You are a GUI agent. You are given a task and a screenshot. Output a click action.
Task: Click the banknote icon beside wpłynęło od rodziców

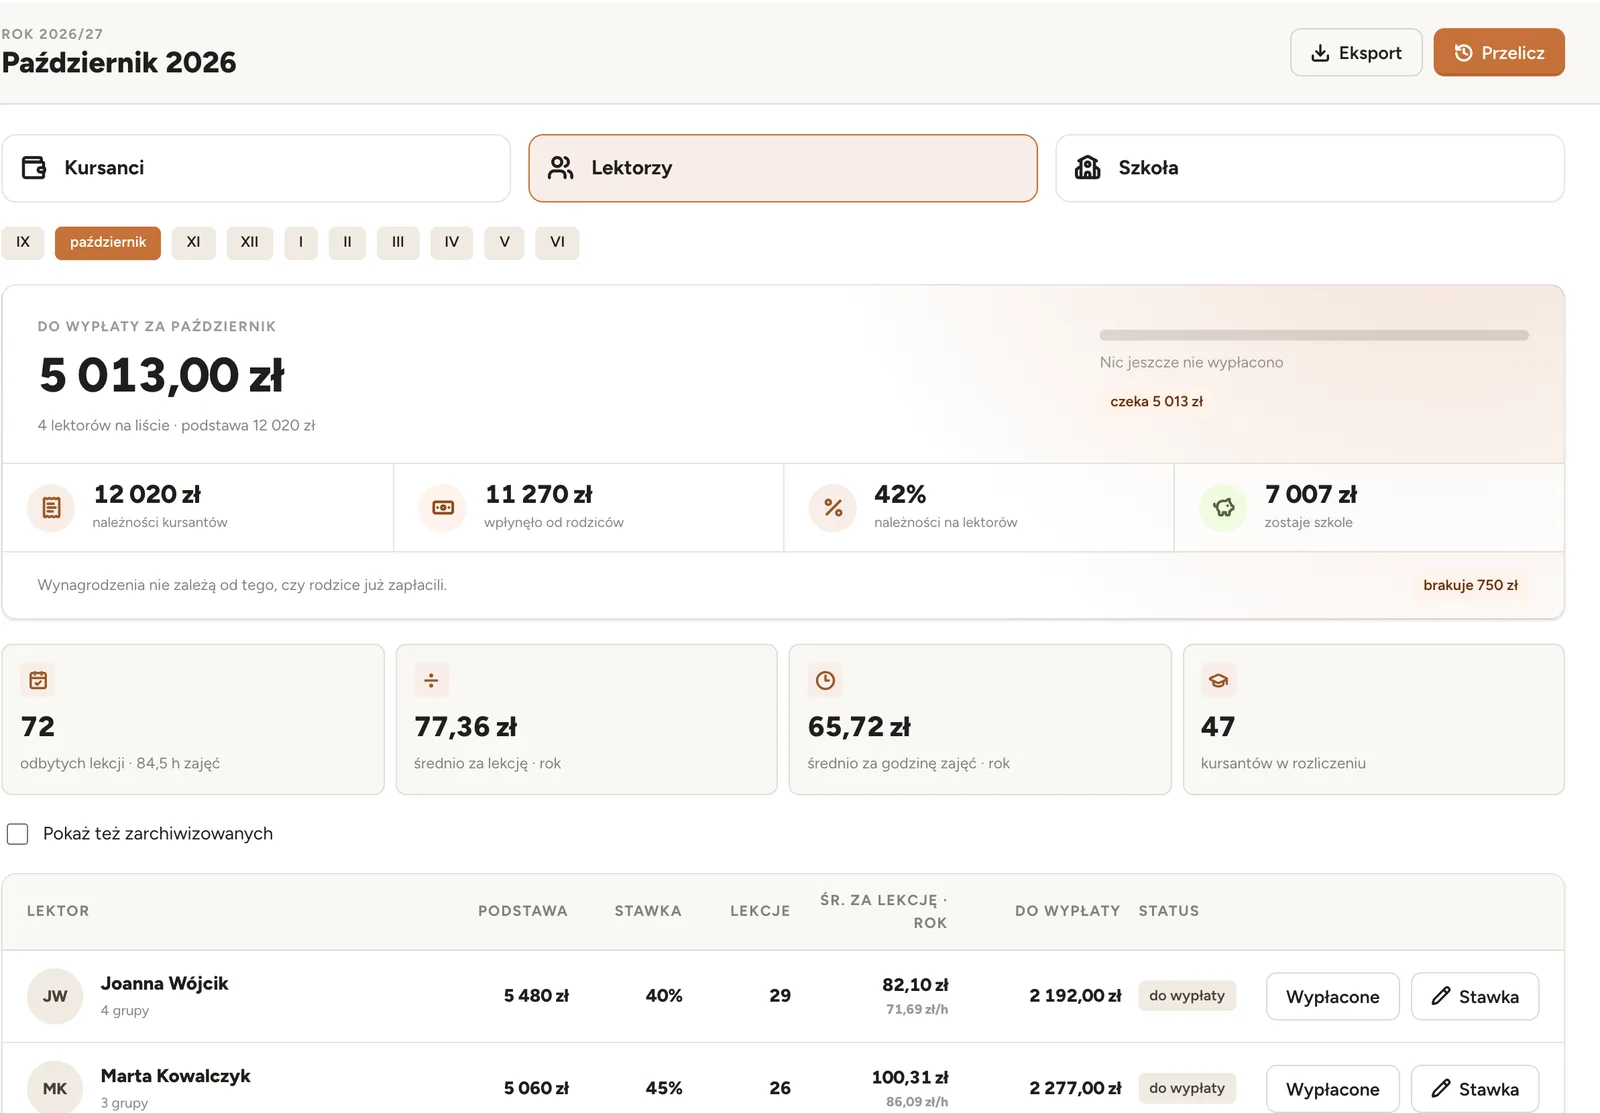click(x=443, y=508)
